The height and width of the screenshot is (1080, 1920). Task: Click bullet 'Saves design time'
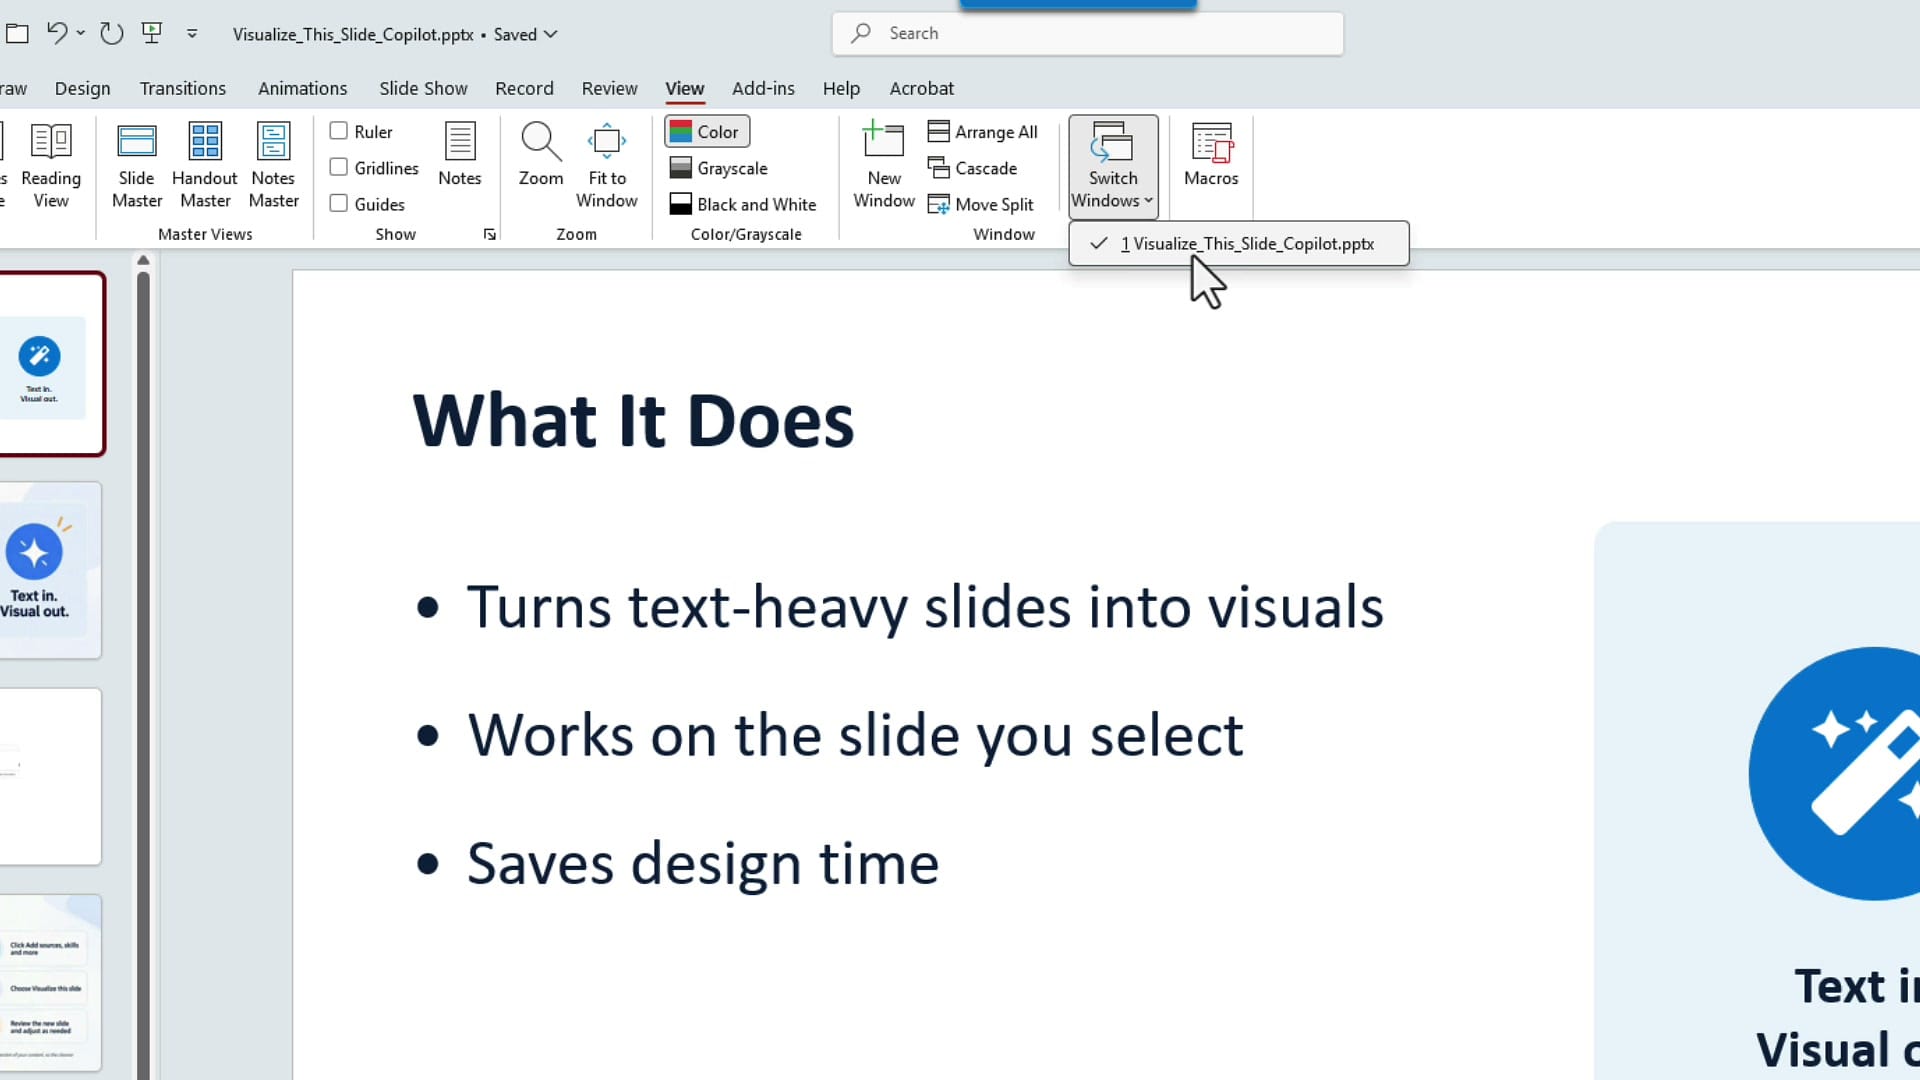[703, 863]
